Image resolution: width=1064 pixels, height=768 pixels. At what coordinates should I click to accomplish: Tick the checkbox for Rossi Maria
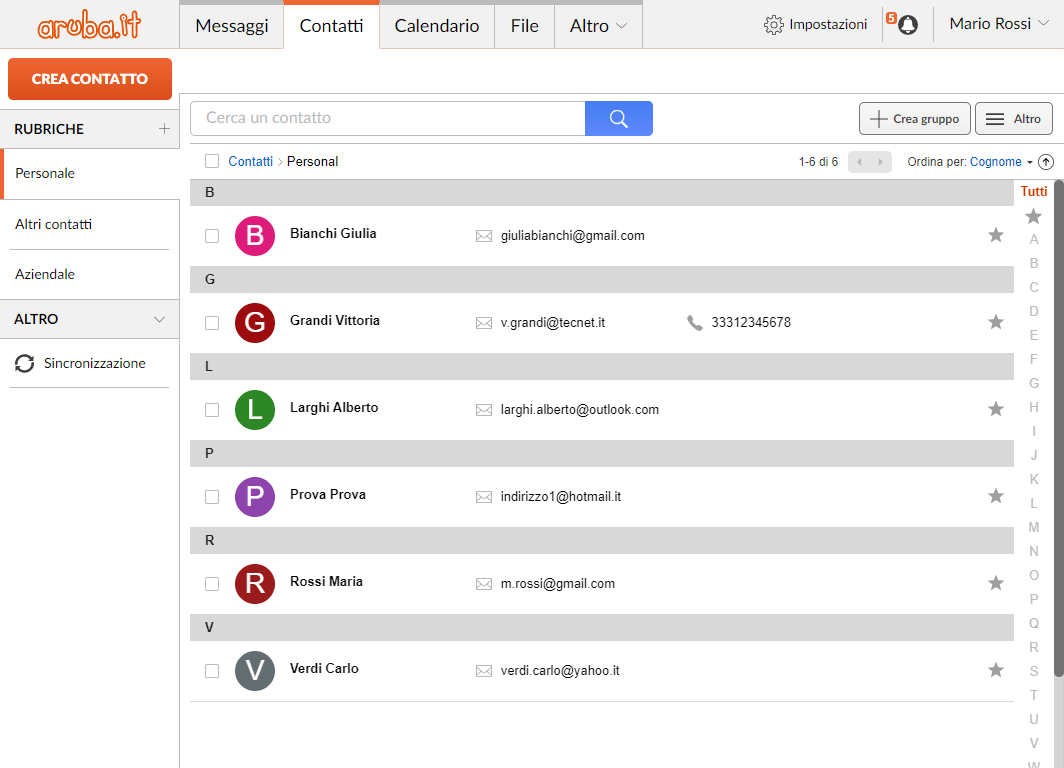click(x=212, y=584)
